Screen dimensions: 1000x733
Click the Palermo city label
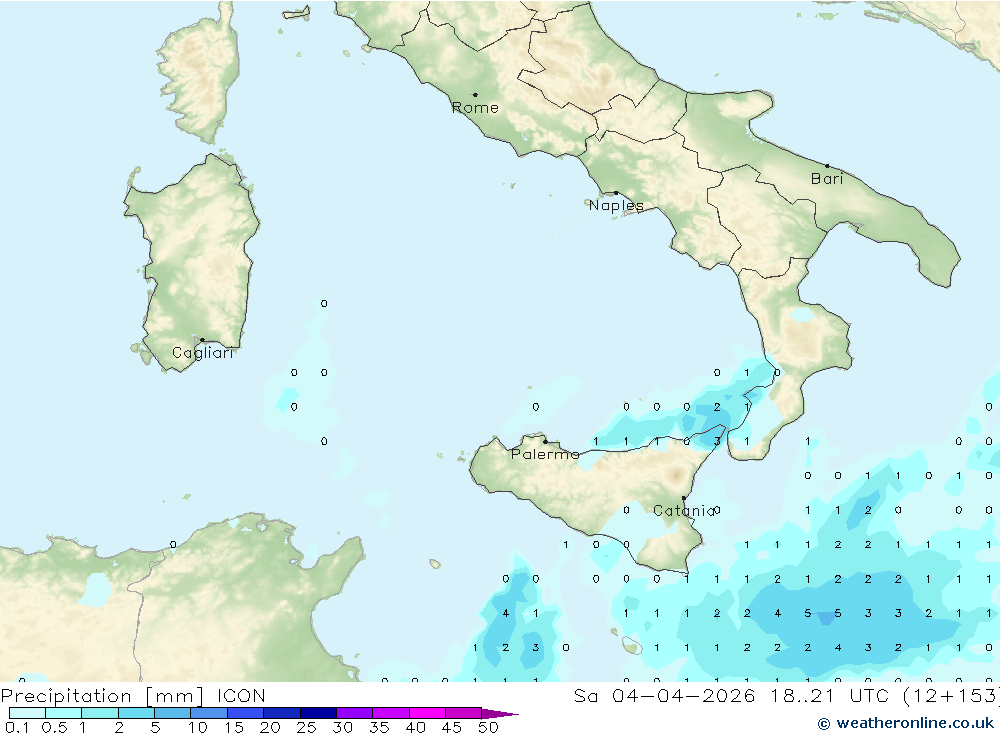[545, 454]
